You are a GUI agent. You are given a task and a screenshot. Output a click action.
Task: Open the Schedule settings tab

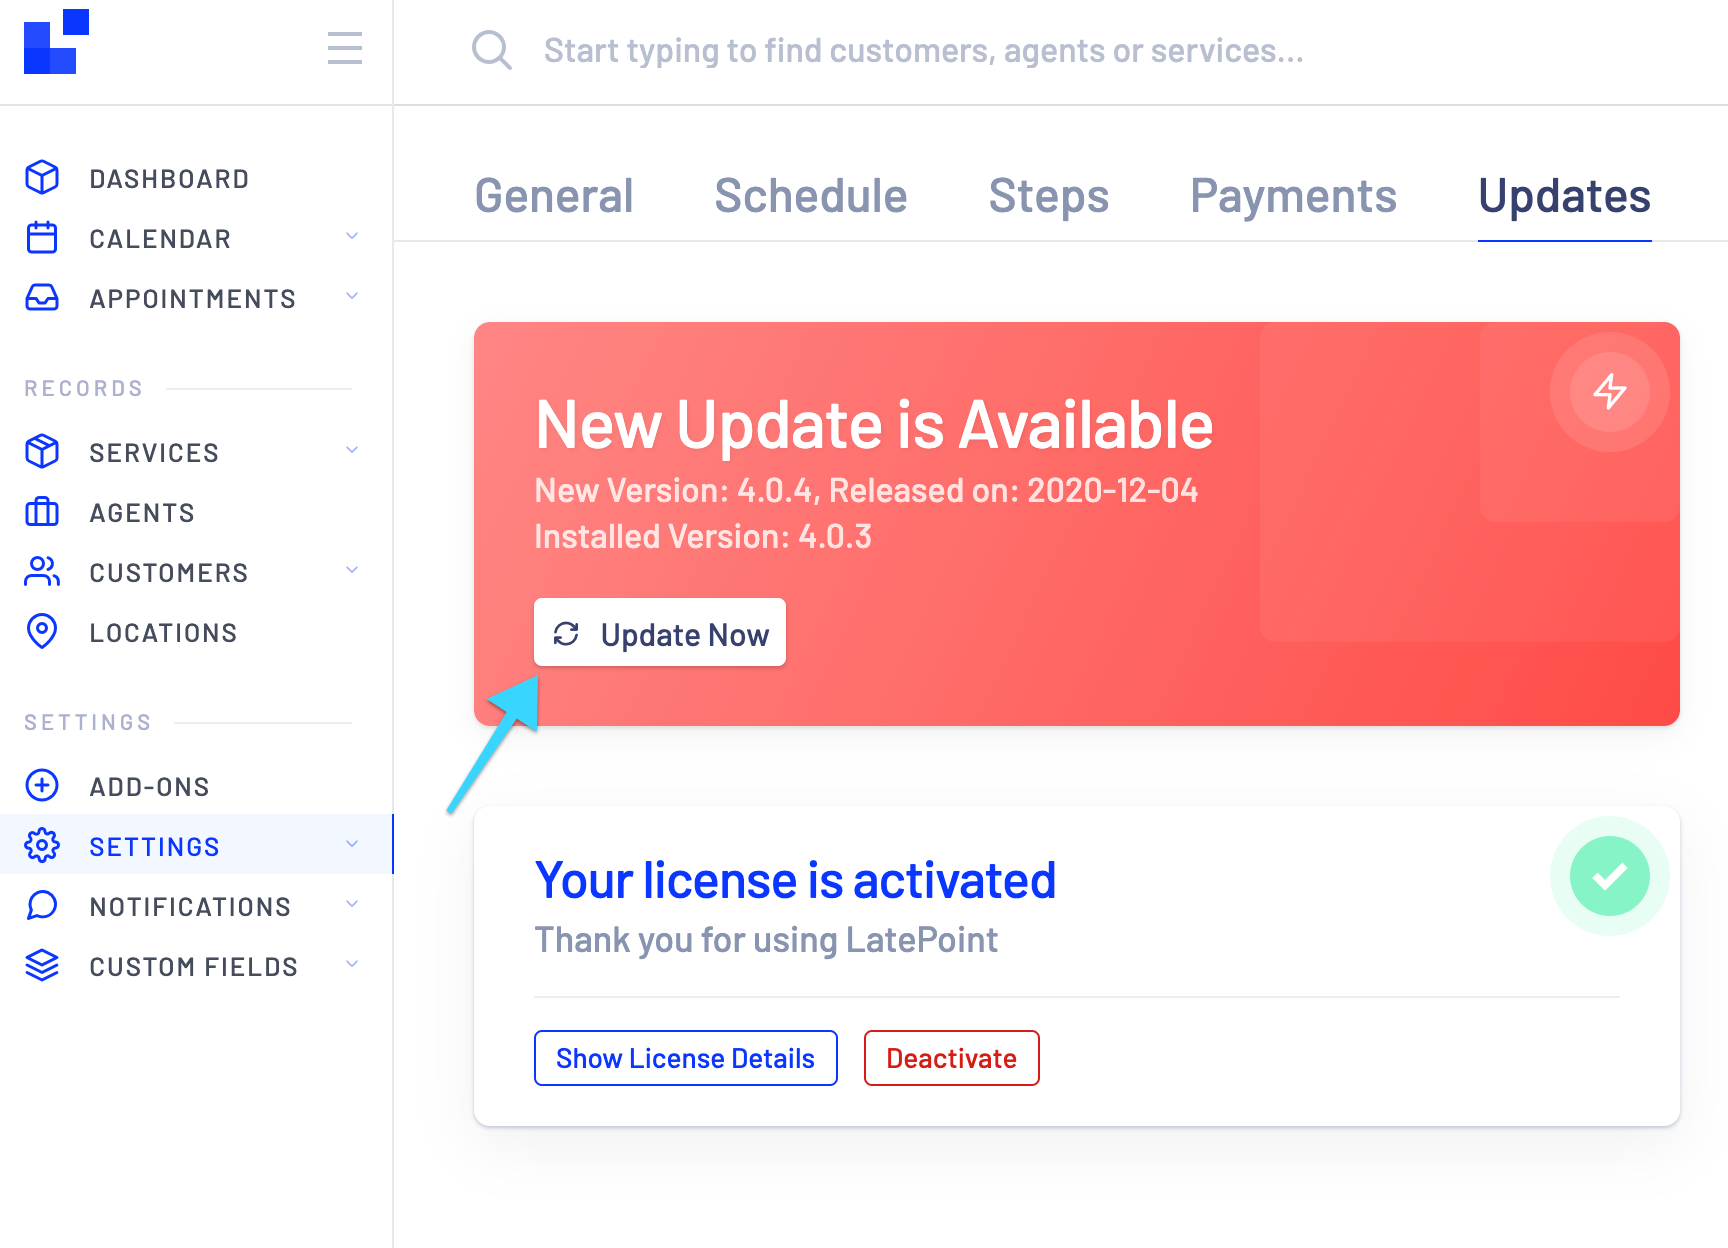click(x=810, y=196)
